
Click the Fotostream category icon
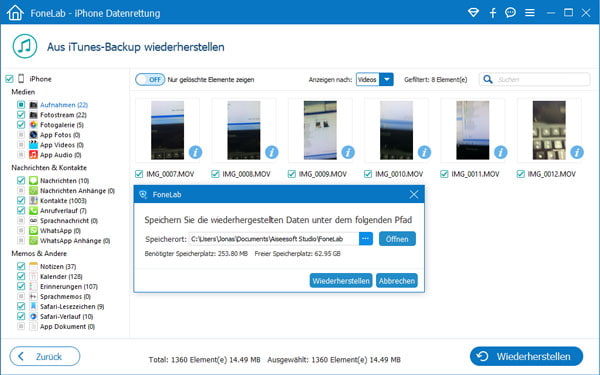(x=34, y=115)
